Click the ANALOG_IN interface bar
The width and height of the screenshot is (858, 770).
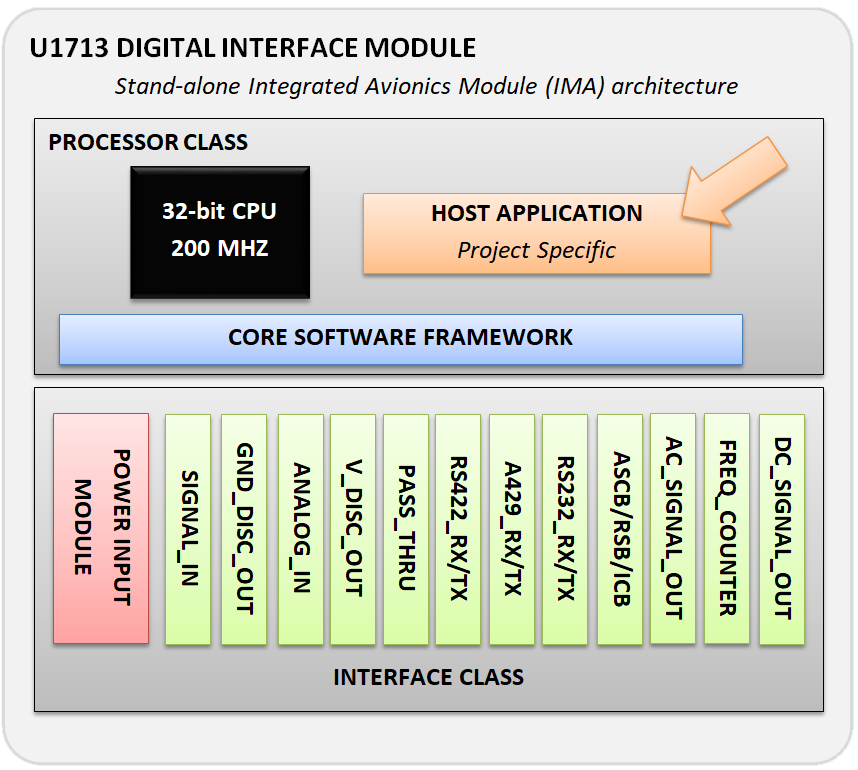[300, 529]
